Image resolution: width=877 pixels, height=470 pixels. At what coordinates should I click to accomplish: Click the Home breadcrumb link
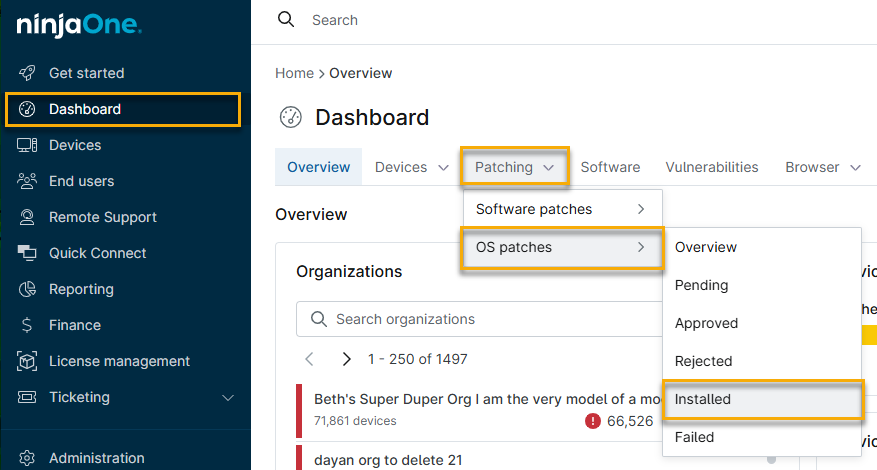point(294,73)
